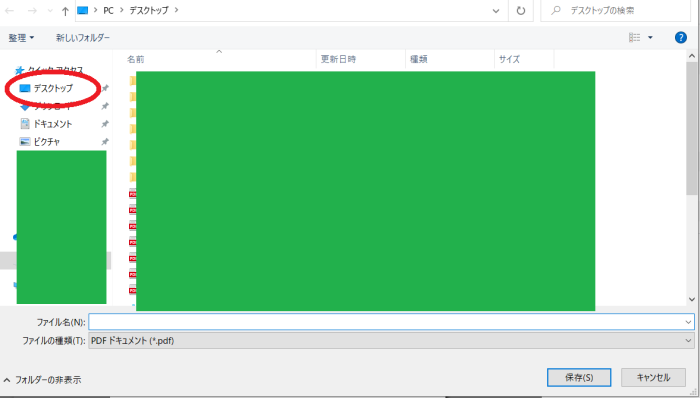Click the view layout icon
Viewport: 700px width, 398px height.
click(x=634, y=37)
